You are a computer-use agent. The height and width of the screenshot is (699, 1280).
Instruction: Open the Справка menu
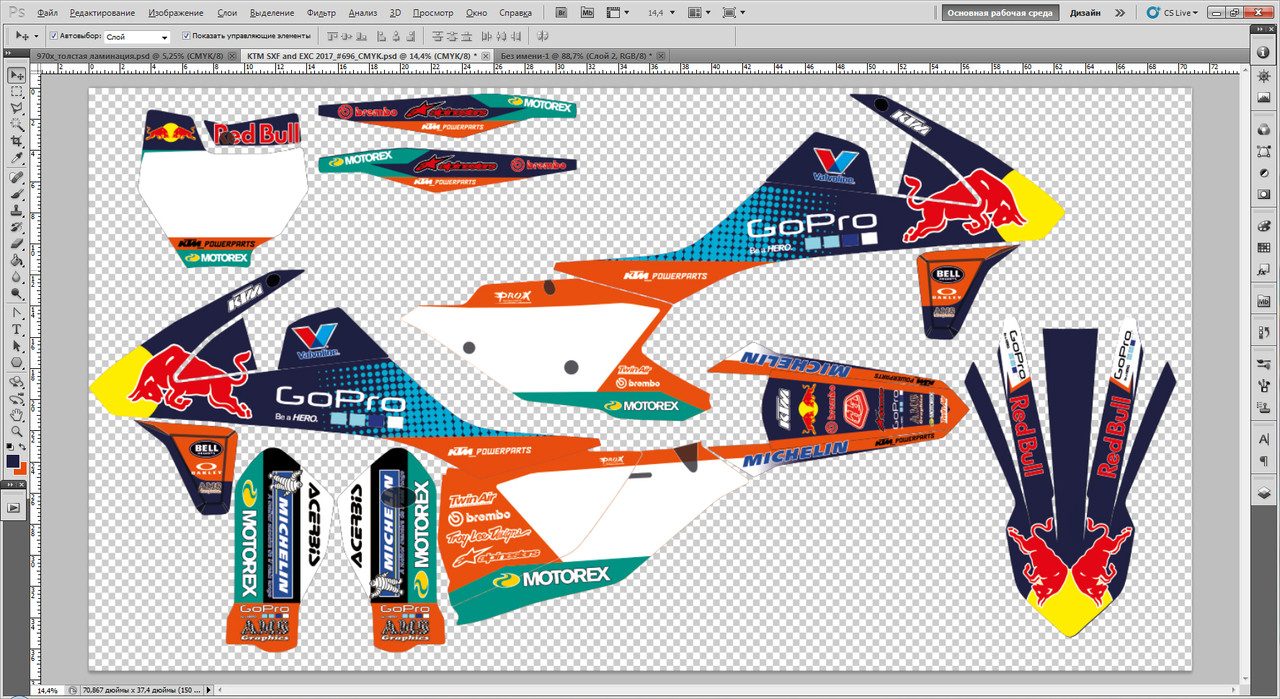pos(514,13)
